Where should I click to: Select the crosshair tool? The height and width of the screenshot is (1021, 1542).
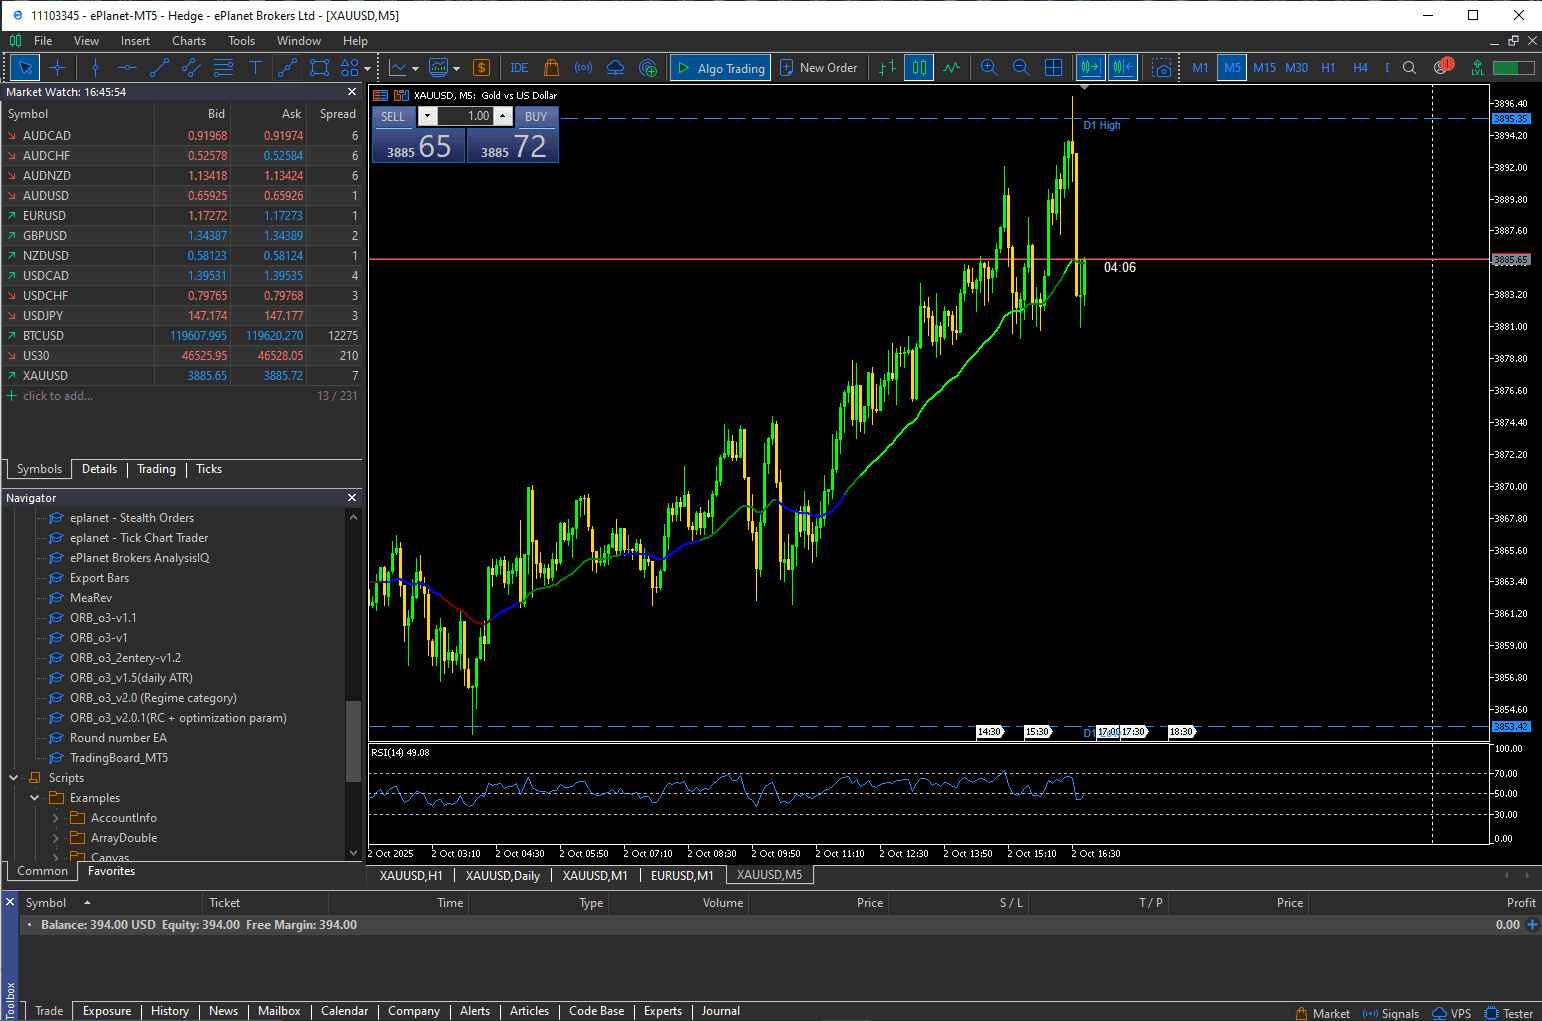tap(57, 68)
